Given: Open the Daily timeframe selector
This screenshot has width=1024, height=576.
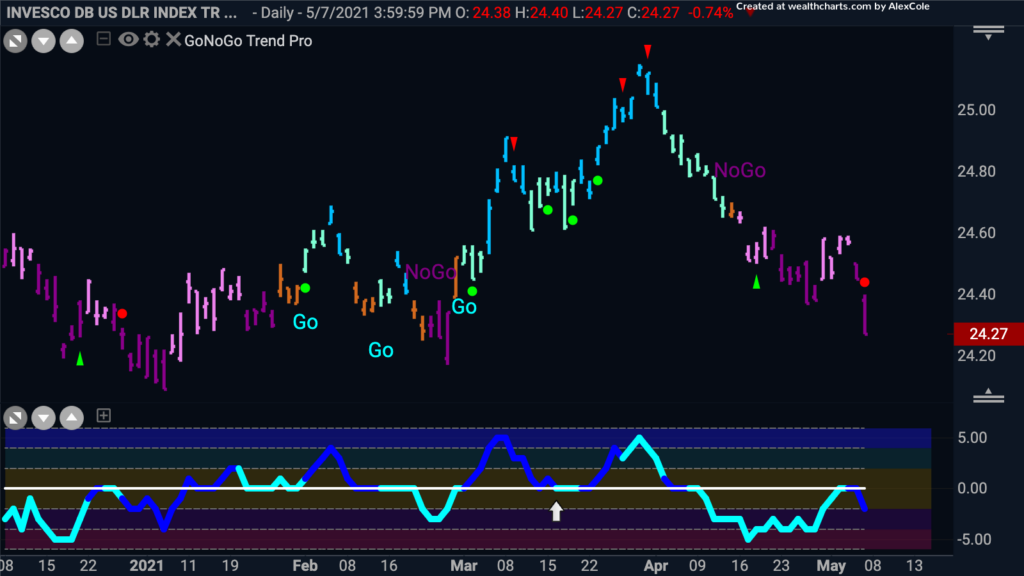Looking at the screenshot, I should [x=277, y=12].
